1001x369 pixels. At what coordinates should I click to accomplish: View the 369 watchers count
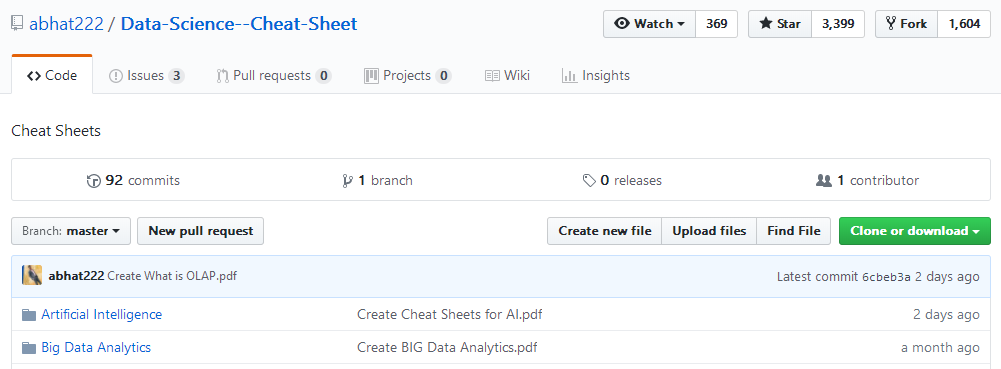coord(716,24)
